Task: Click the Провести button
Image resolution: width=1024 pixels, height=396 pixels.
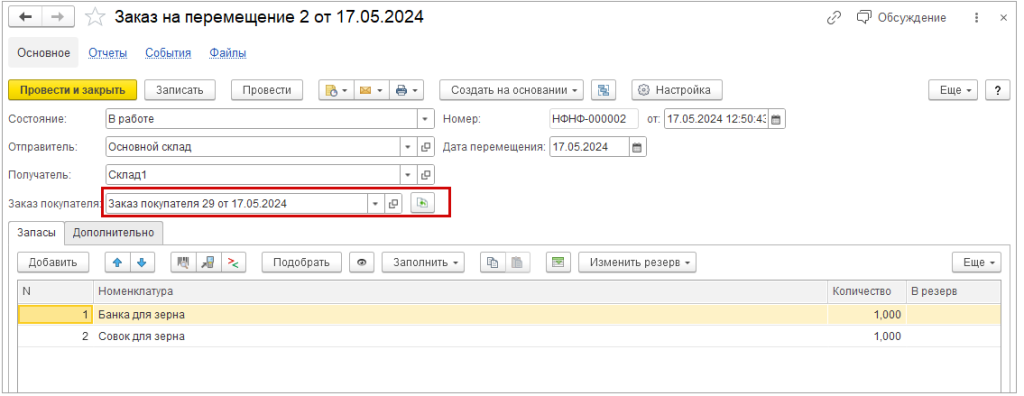Action: coord(267,90)
